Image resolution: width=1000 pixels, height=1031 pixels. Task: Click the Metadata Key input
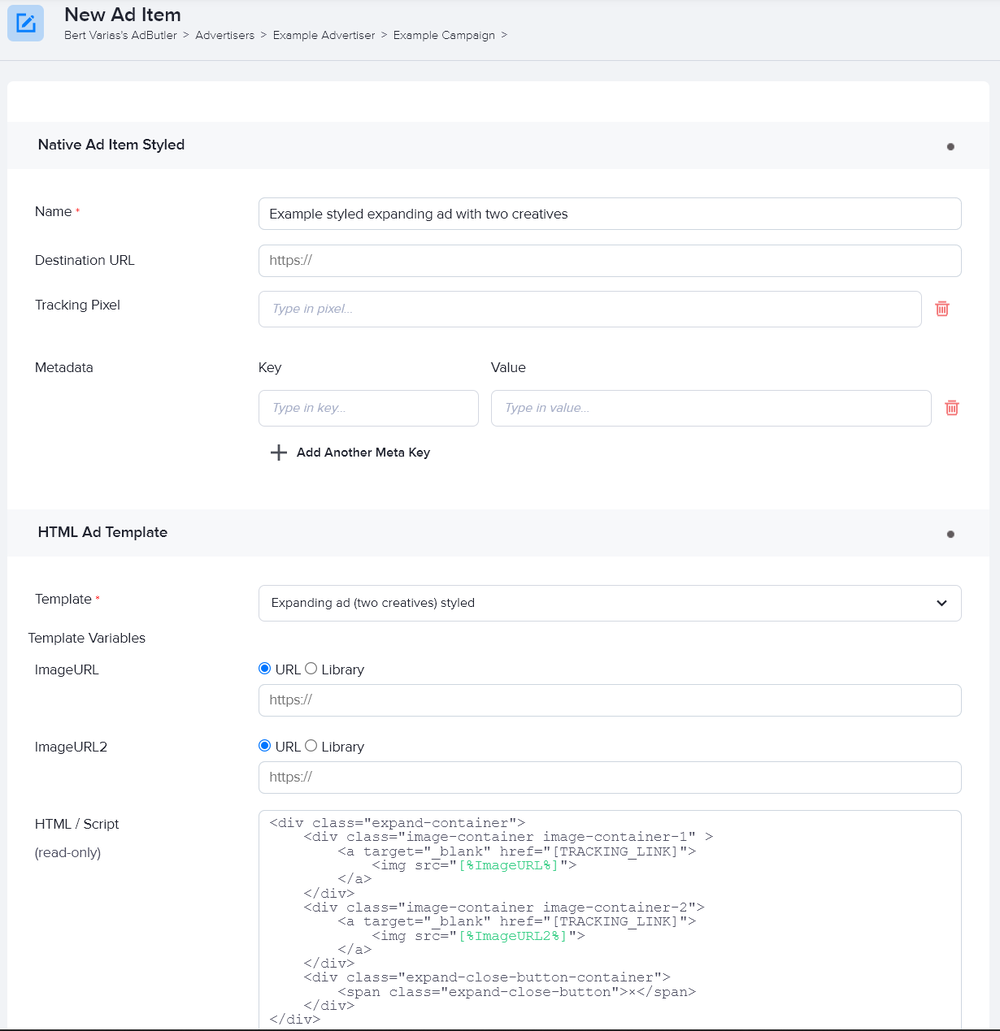tap(368, 408)
